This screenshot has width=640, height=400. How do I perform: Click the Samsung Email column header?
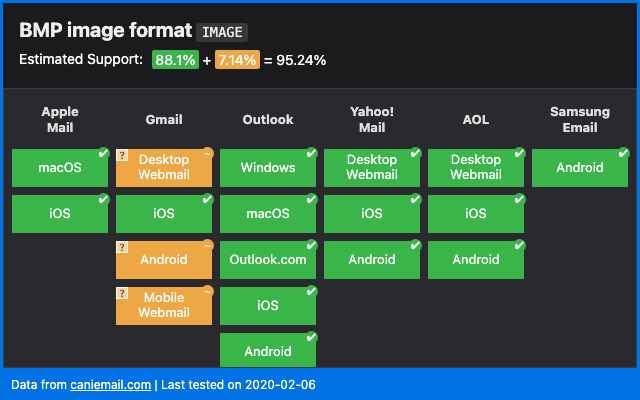click(580, 120)
